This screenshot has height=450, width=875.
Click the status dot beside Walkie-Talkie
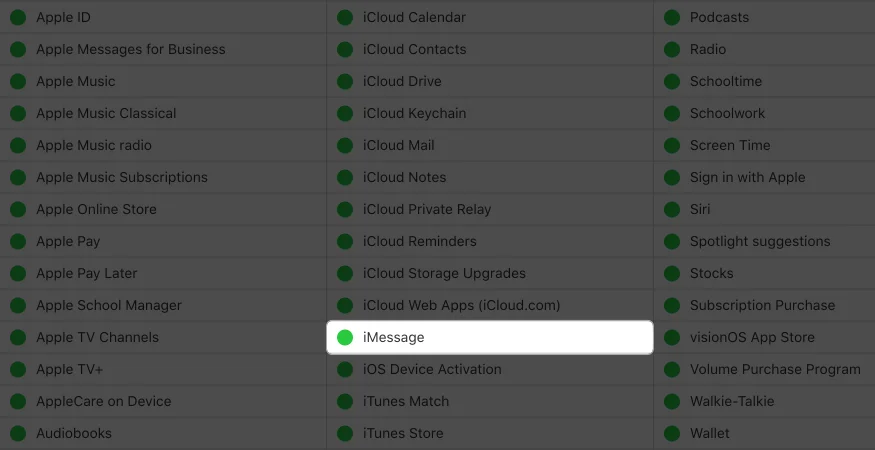(672, 401)
